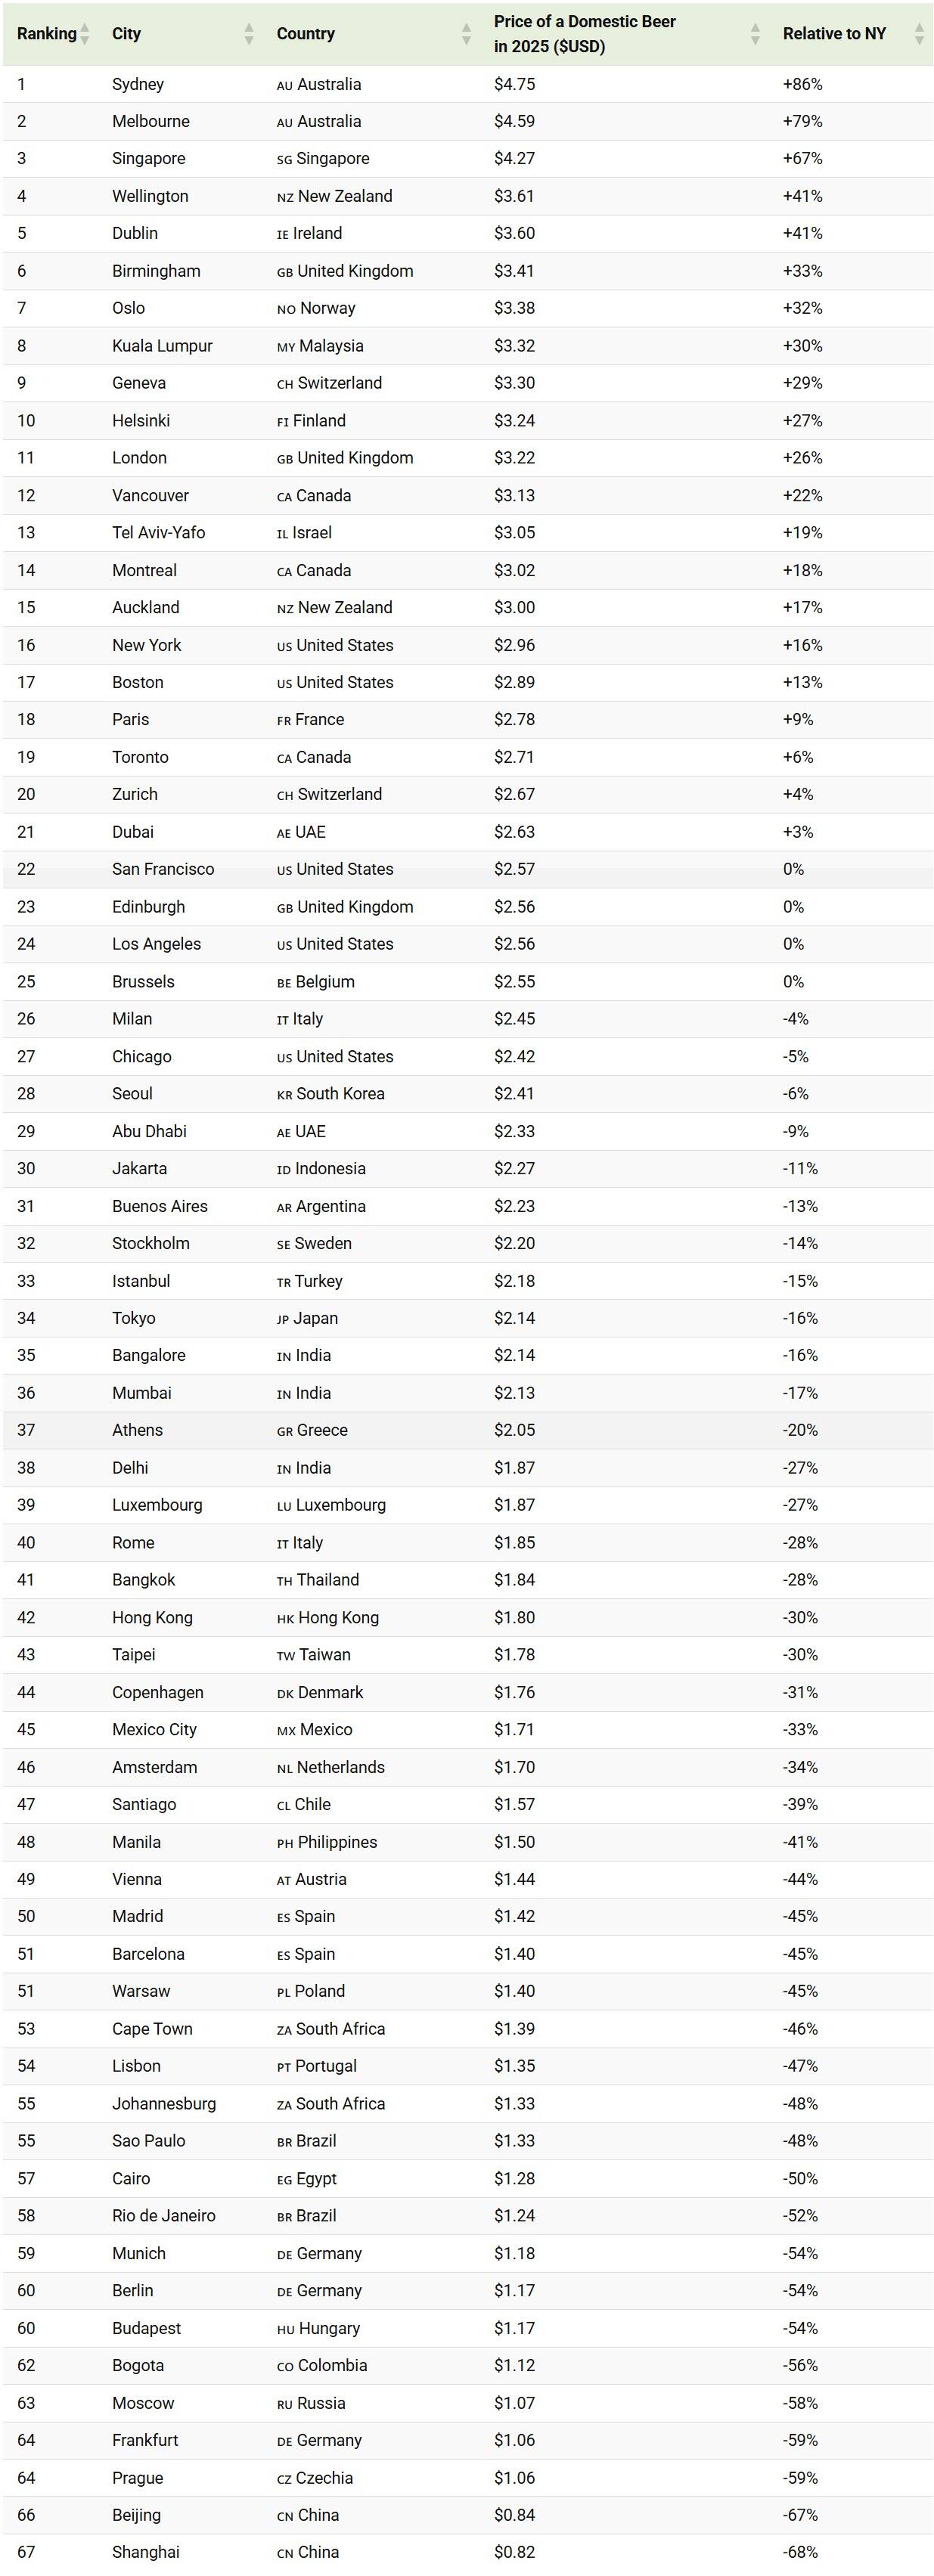Click the Ranking column header text
934x2576 pixels.
pyautogui.click(x=46, y=34)
